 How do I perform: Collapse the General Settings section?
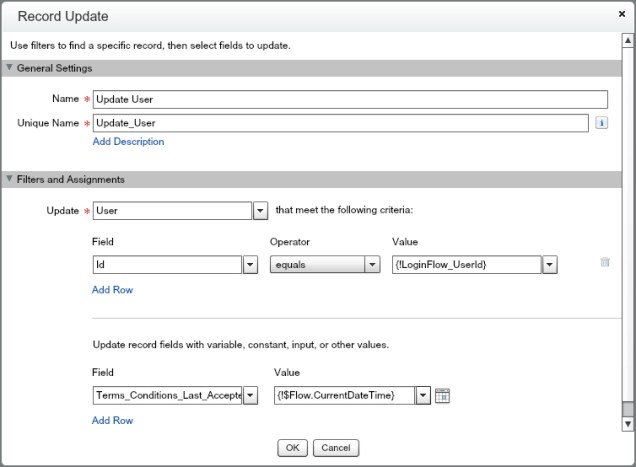pyautogui.click(x=10, y=68)
